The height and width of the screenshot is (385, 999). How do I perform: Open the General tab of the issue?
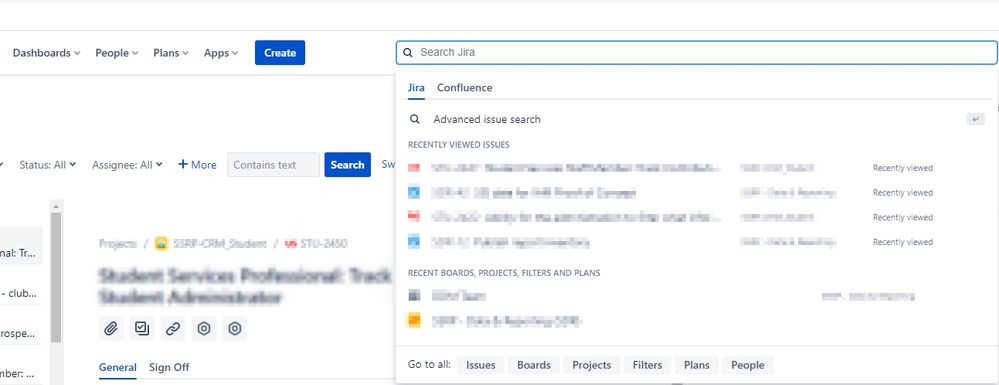[117, 367]
